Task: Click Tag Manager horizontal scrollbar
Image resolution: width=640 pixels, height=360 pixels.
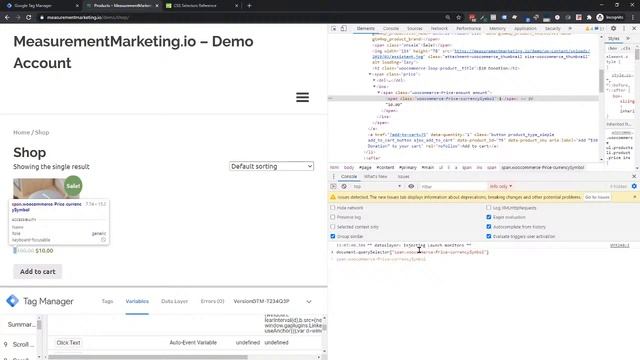Action: click(x=148, y=357)
